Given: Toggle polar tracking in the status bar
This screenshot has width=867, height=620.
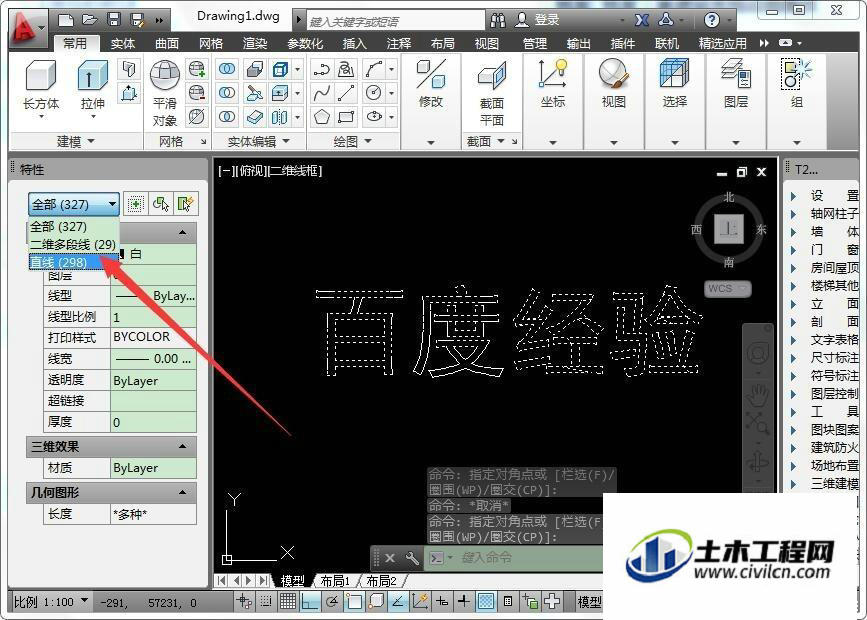Looking at the screenshot, I should click(332, 601).
